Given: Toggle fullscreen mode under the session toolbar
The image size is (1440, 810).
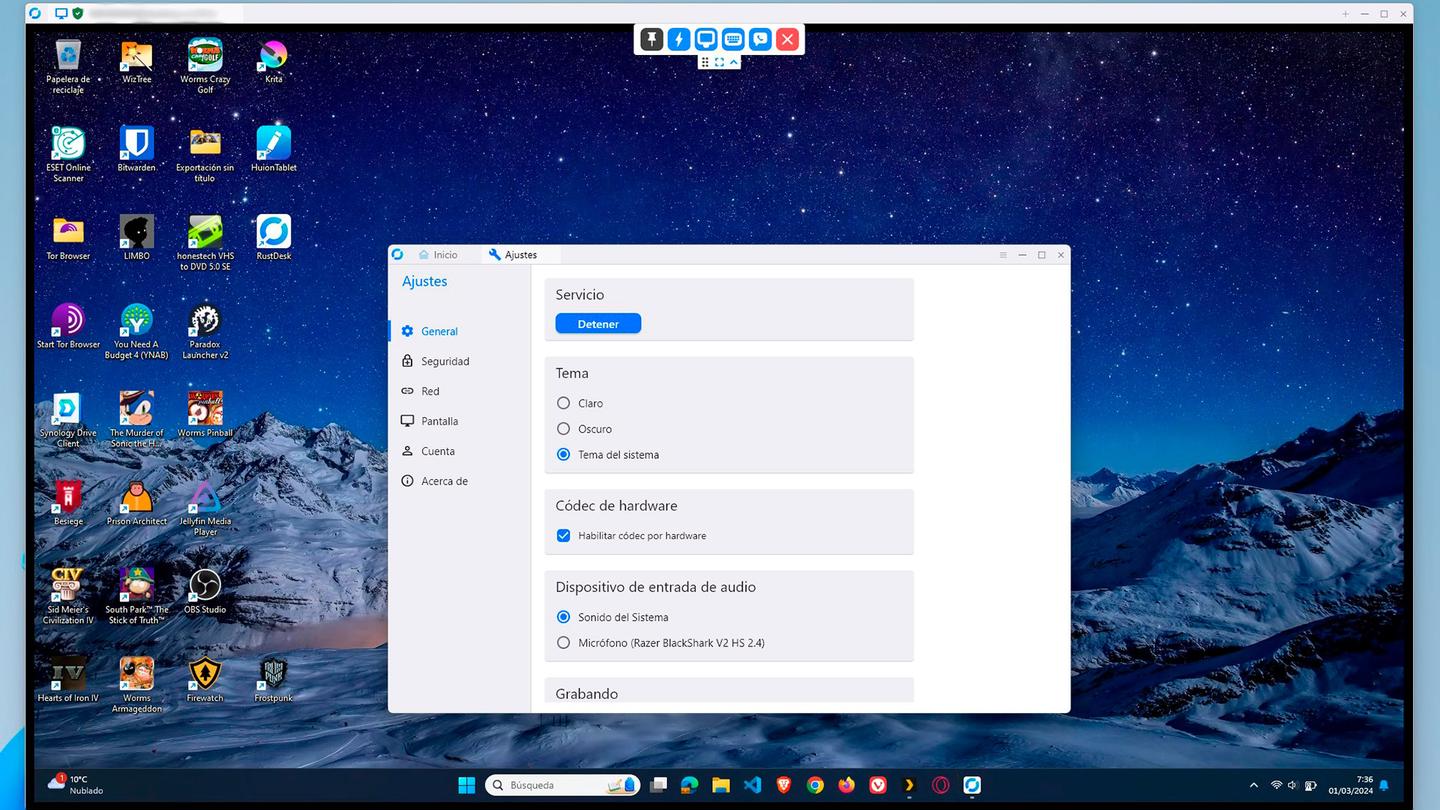Looking at the screenshot, I should (x=719, y=62).
